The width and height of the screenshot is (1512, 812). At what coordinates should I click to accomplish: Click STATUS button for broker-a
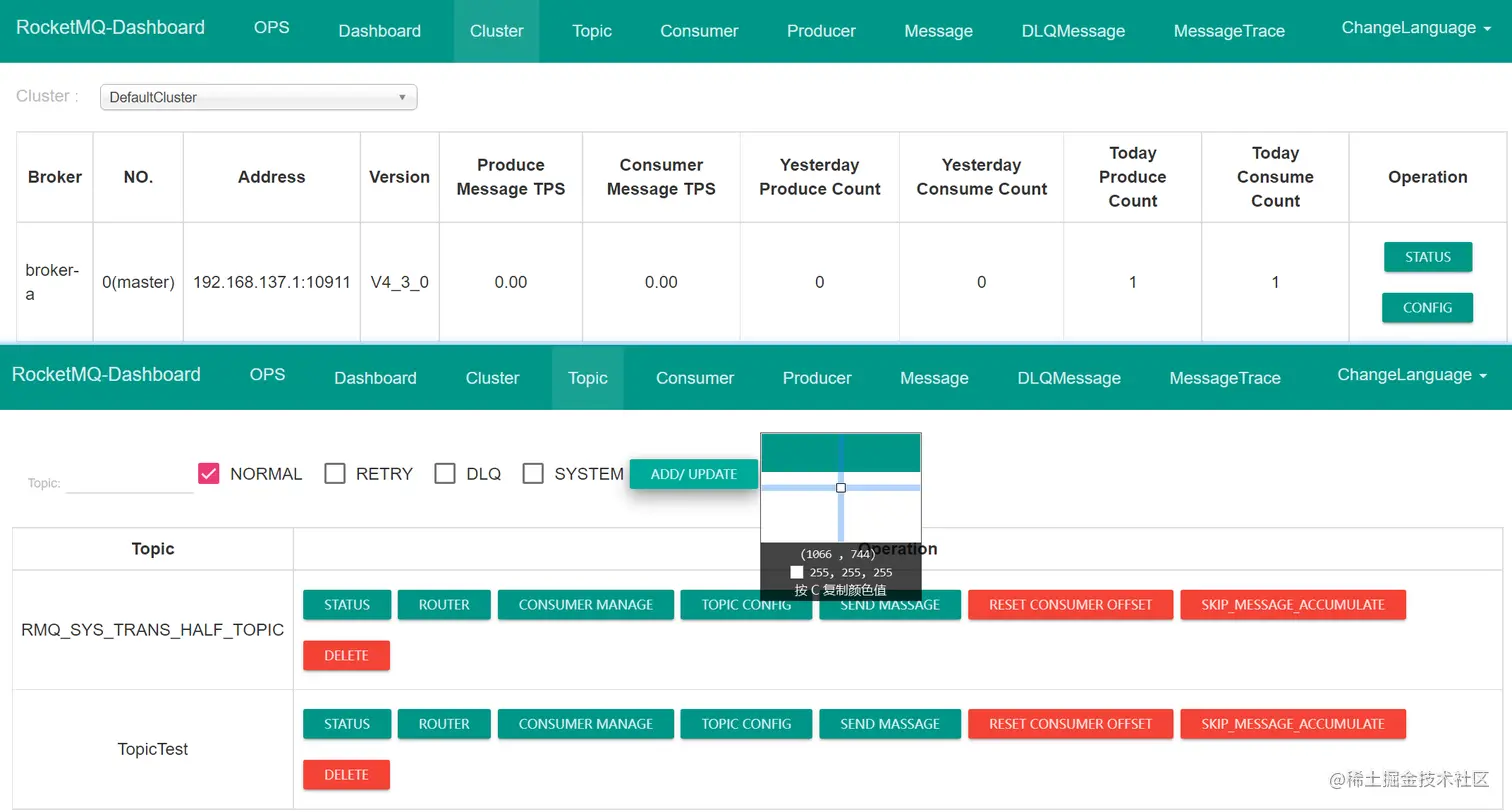pos(1428,257)
